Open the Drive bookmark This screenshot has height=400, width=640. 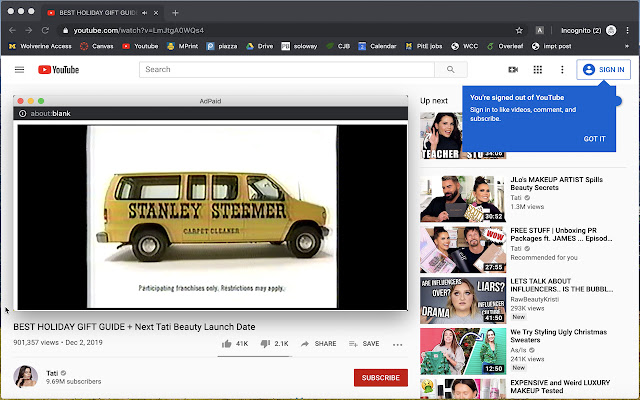pos(260,46)
